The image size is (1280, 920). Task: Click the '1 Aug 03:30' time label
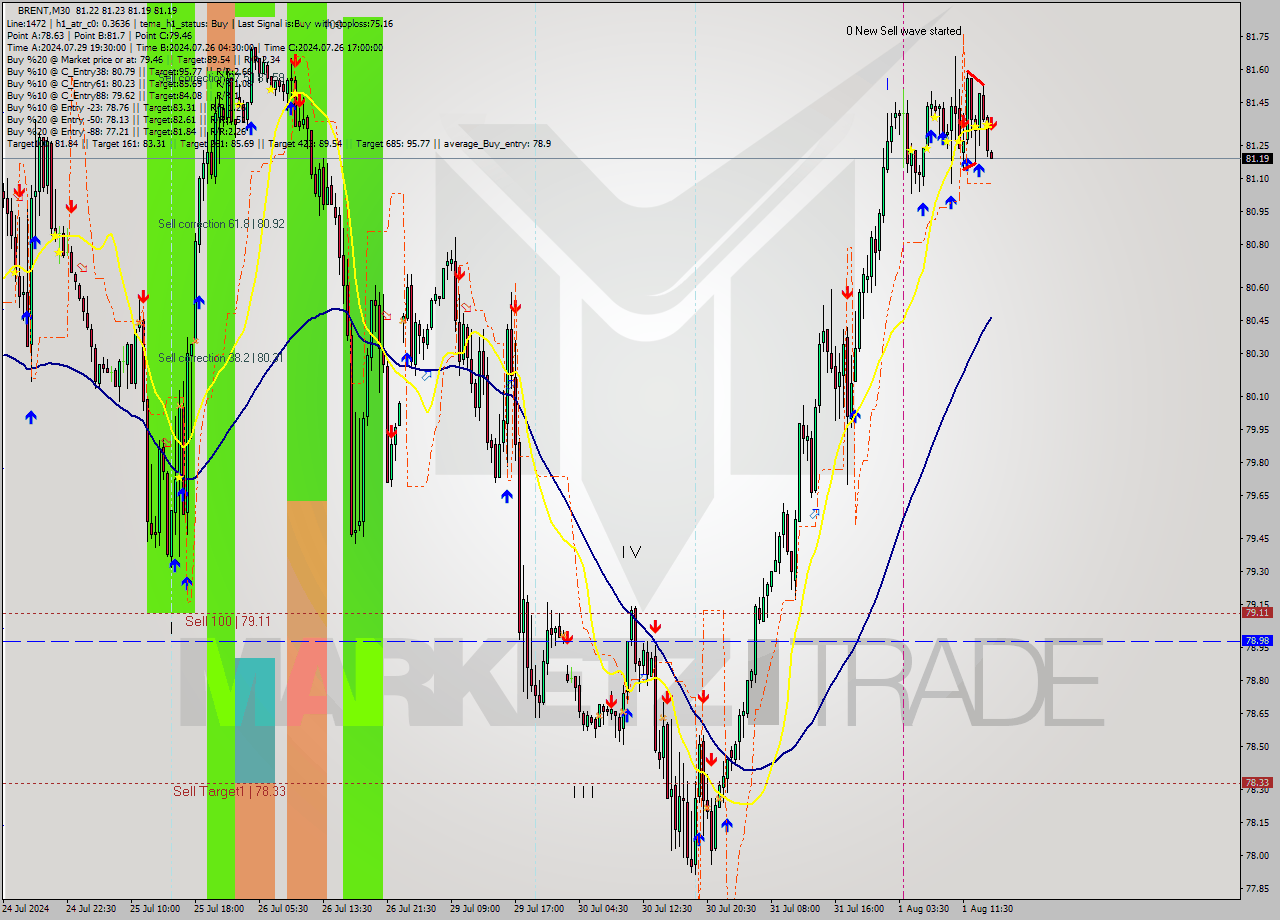tap(923, 909)
